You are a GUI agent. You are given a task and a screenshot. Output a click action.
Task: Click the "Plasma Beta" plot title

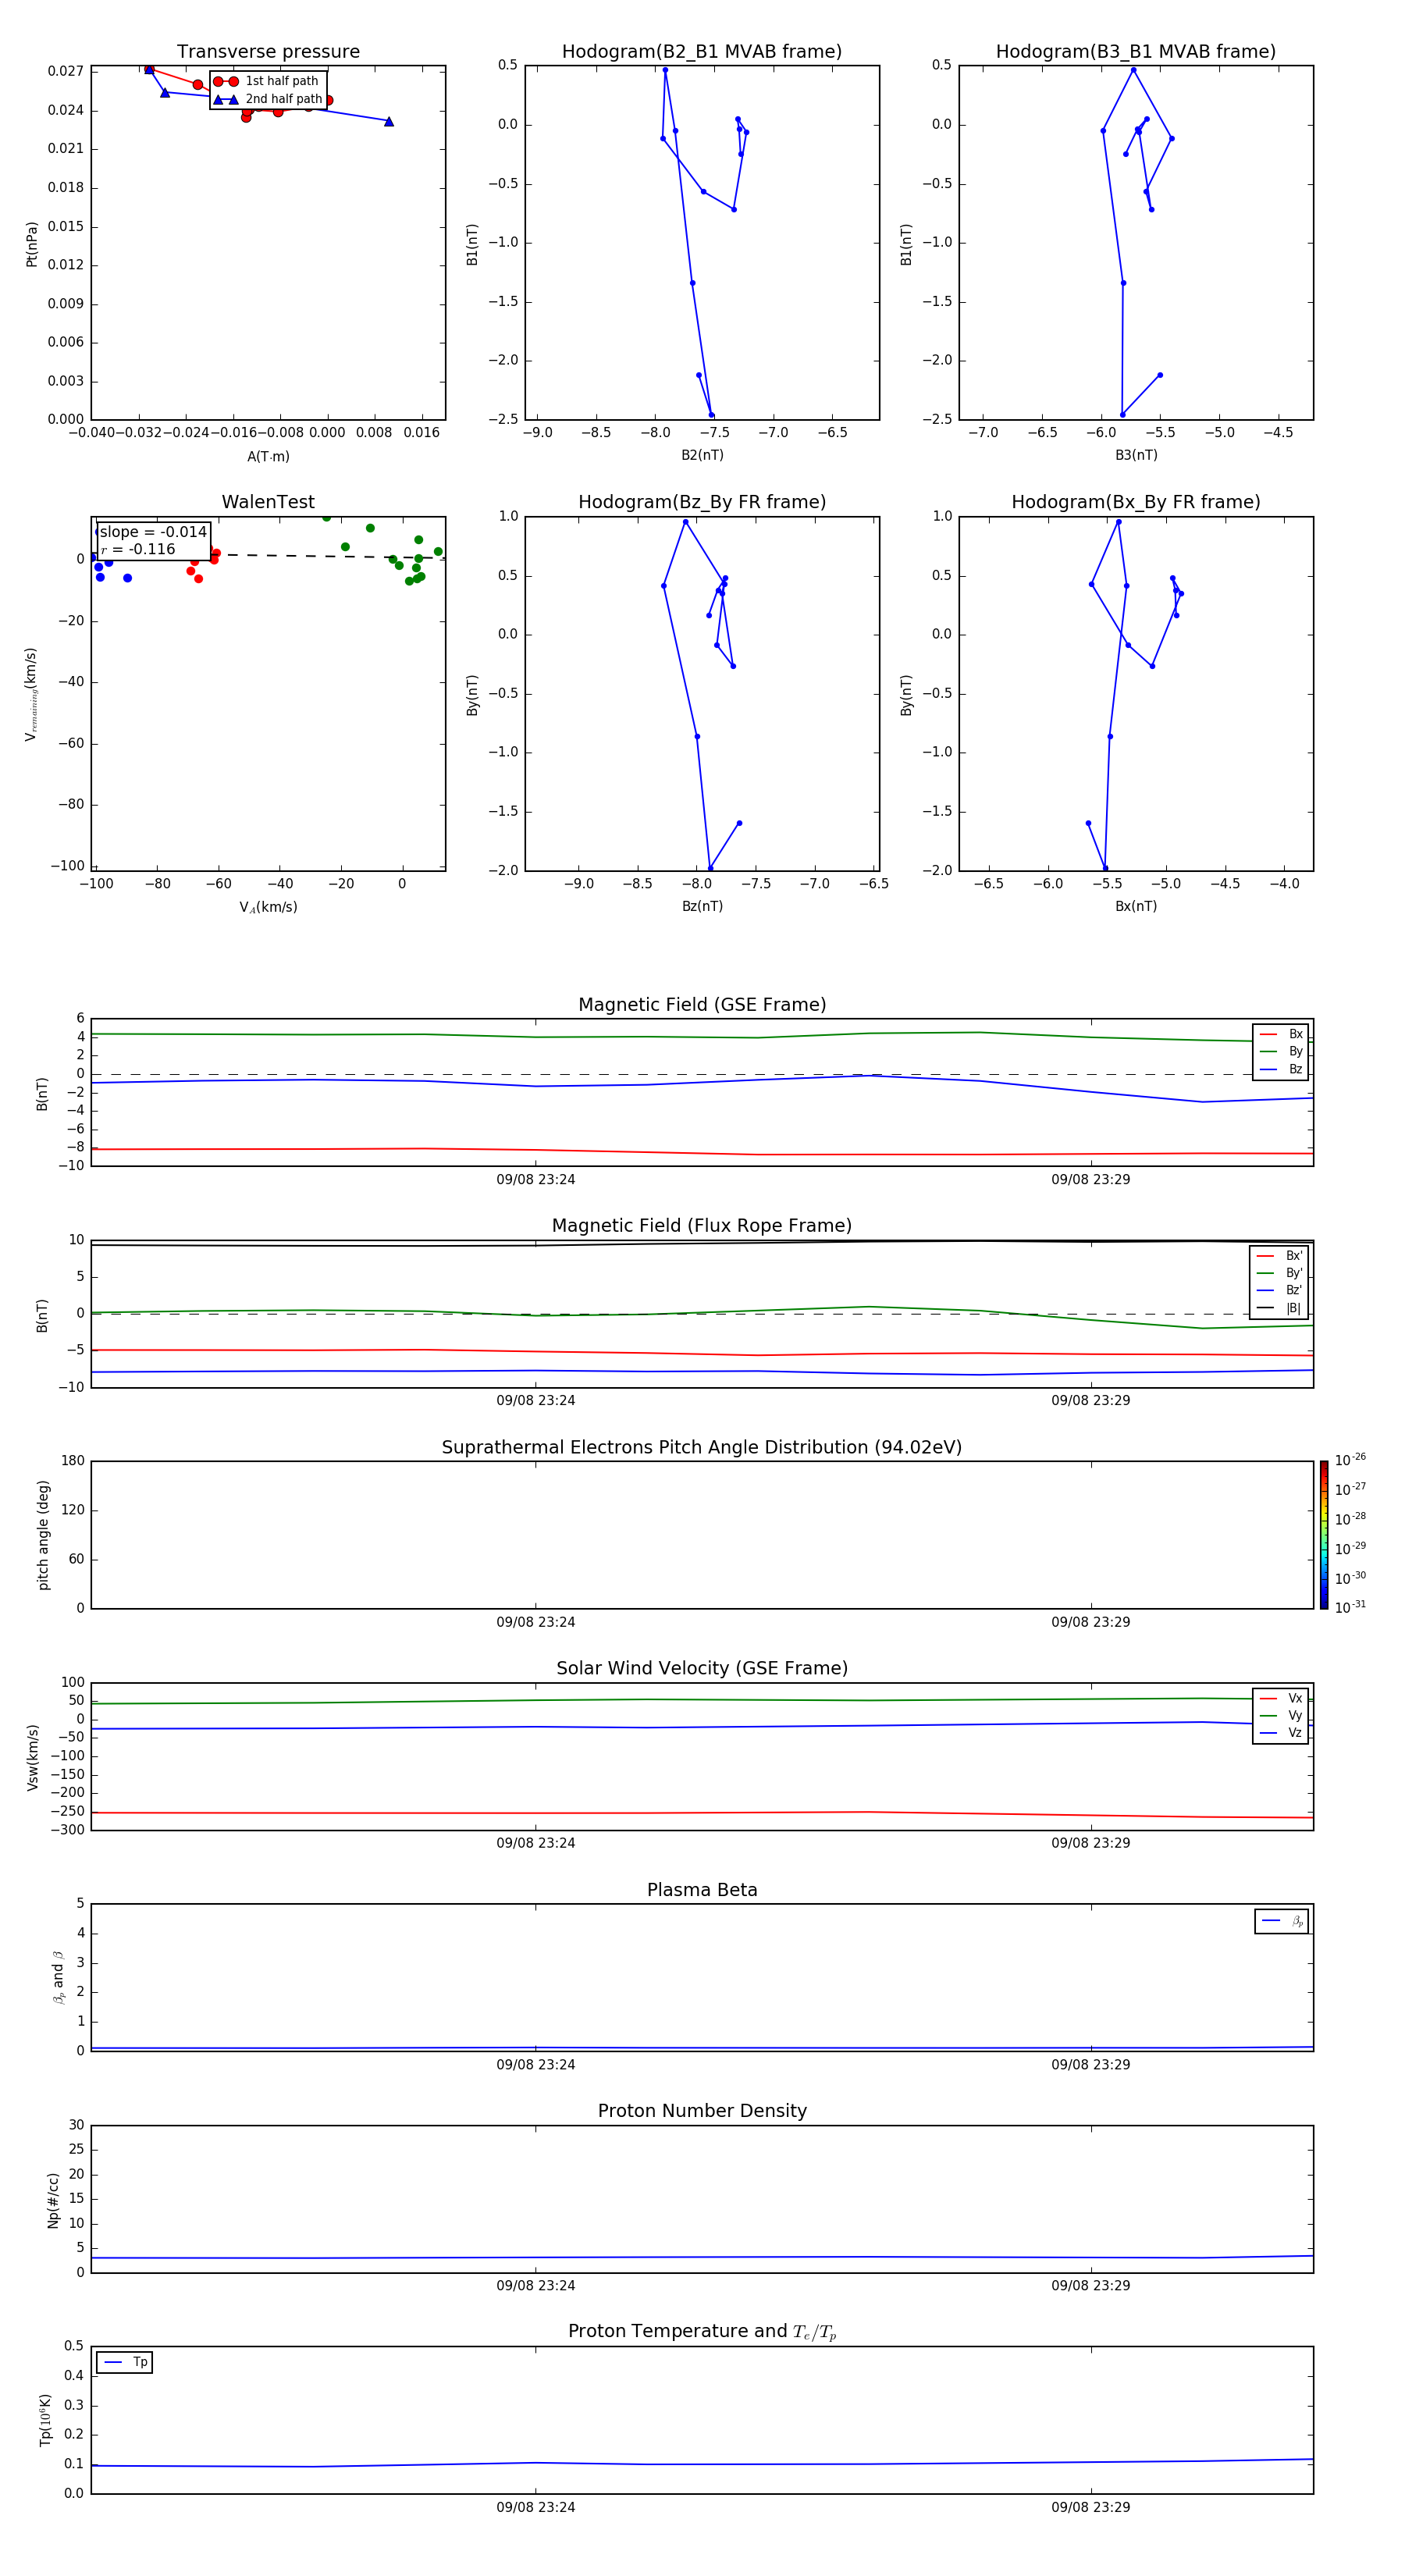point(702,1891)
